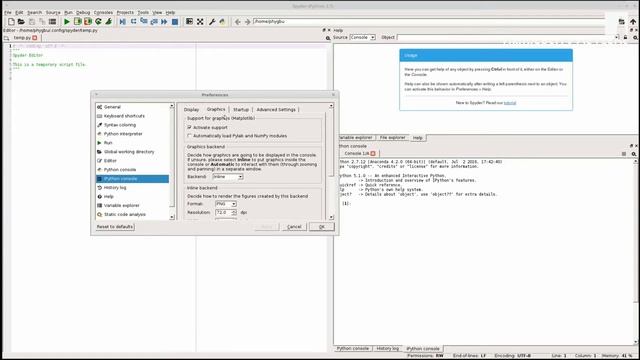Click Encoding UTF-8 in status bar
Screen dimensions: 640x360
click(x=513, y=356)
